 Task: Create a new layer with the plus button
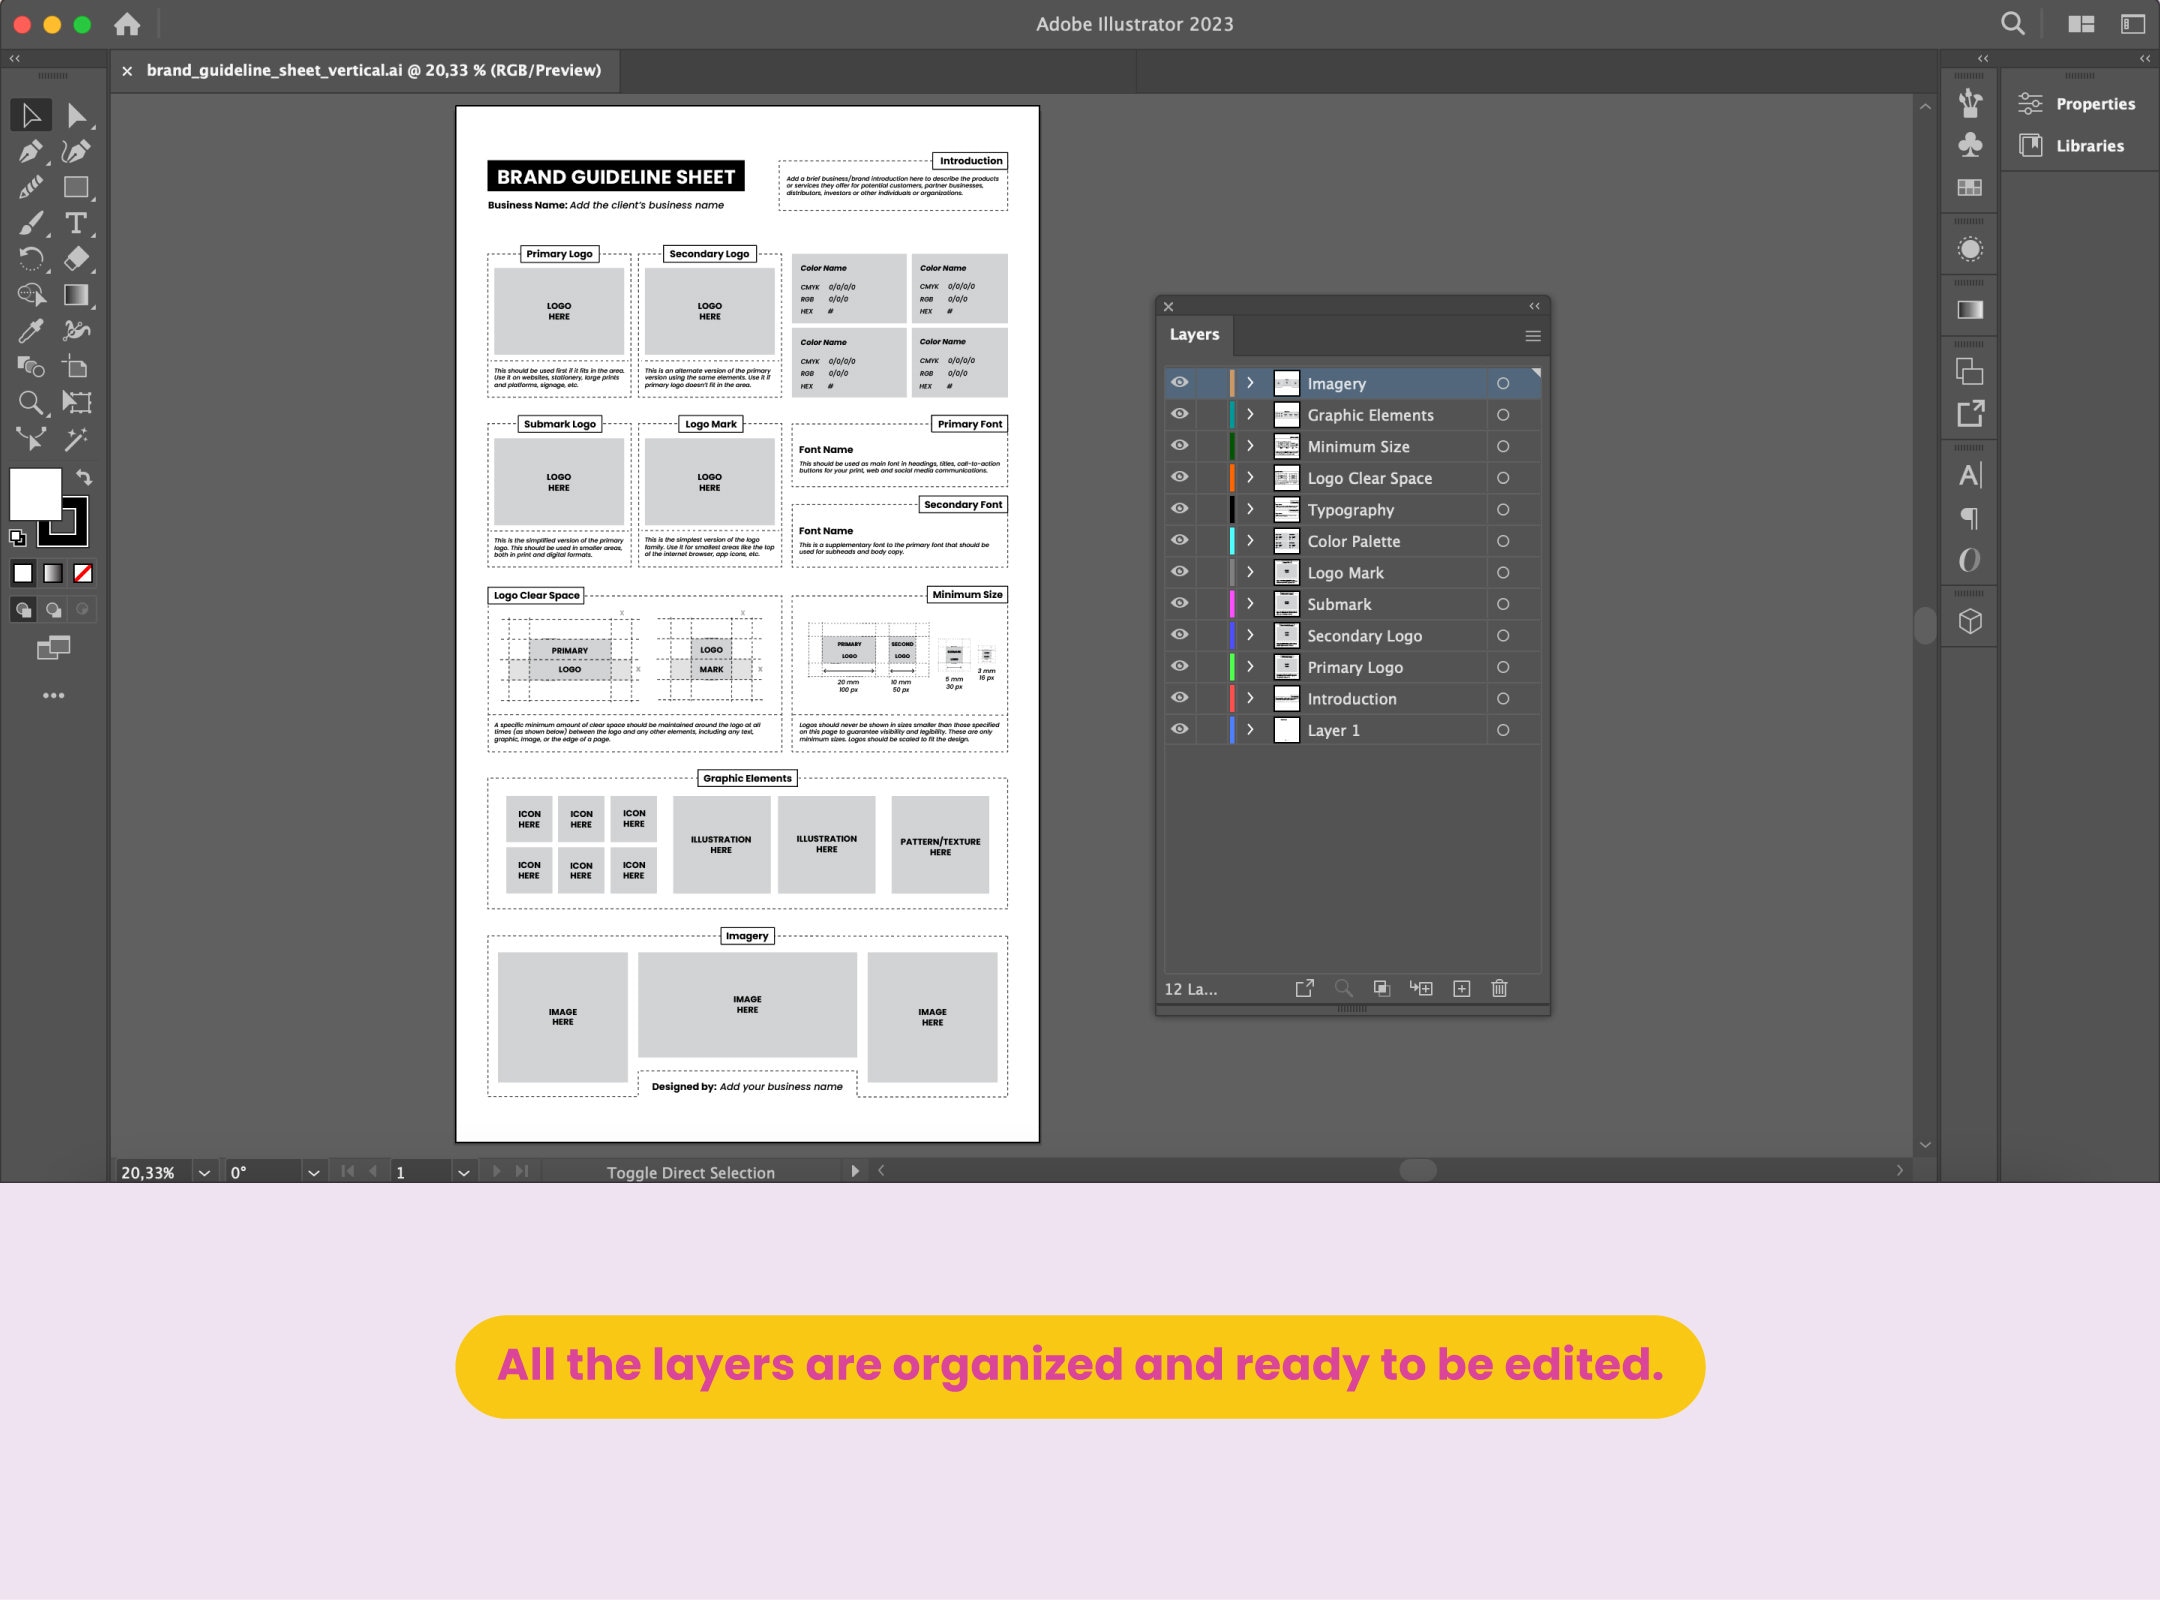pos(1461,988)
